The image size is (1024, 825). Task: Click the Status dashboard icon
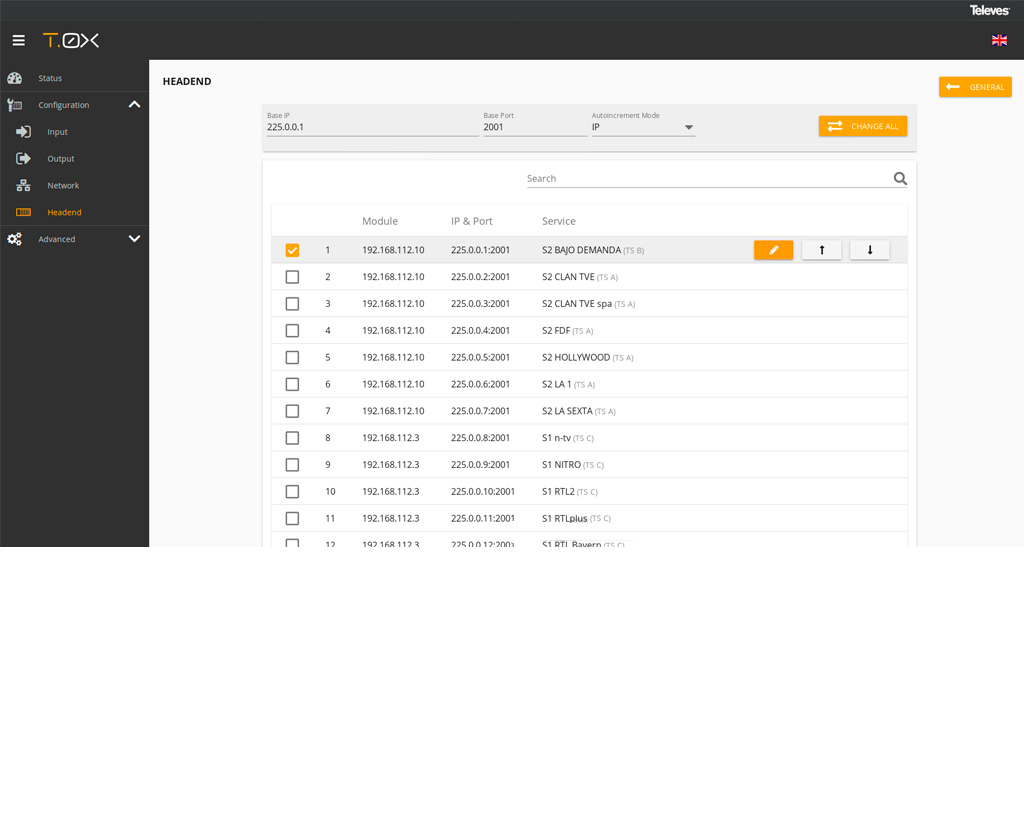[x=14, y=78]
